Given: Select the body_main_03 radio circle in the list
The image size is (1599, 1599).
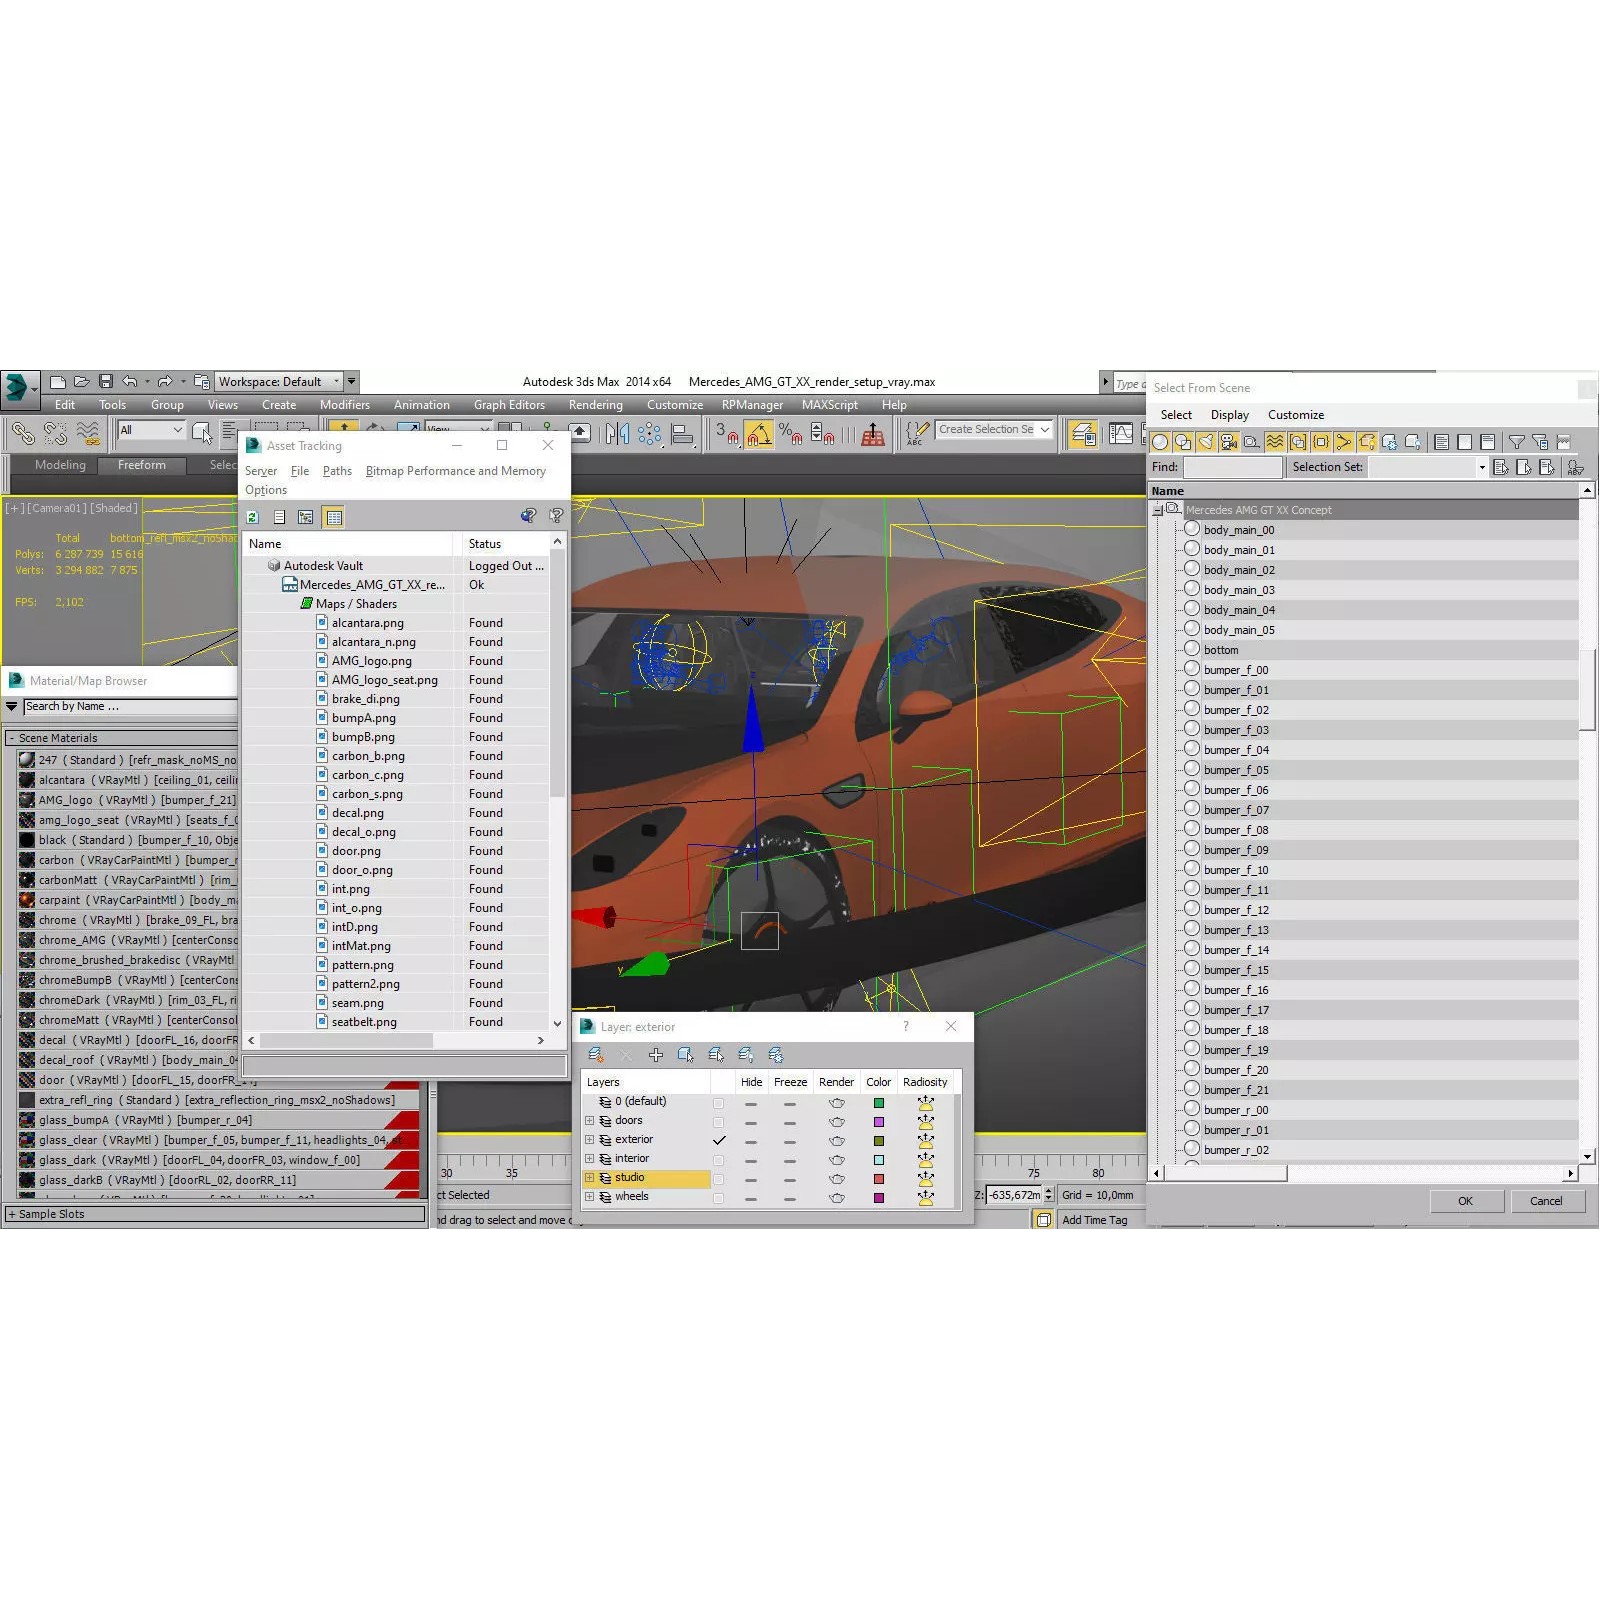Looking at the screenshot, I should pyautogui.click(x=1191, y=589).
